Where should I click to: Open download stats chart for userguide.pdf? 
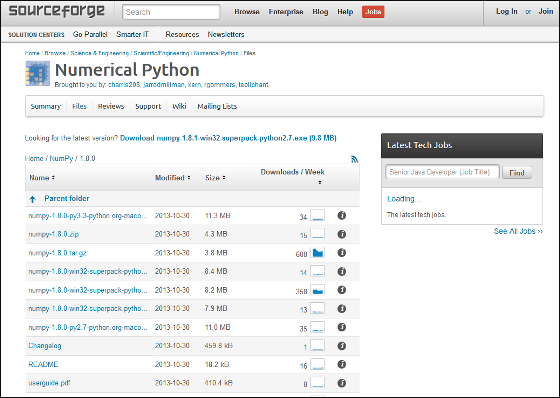318,383
